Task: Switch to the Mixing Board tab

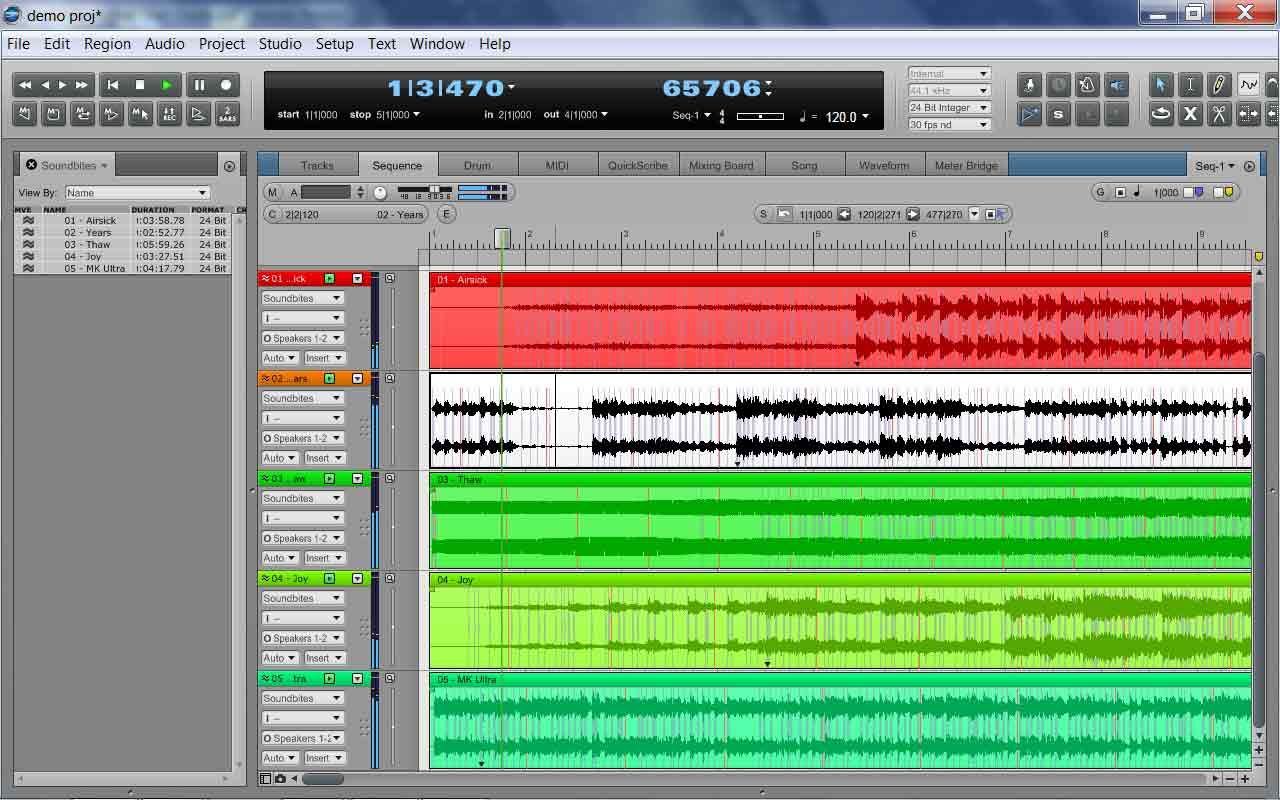Action: pos(722,164)
